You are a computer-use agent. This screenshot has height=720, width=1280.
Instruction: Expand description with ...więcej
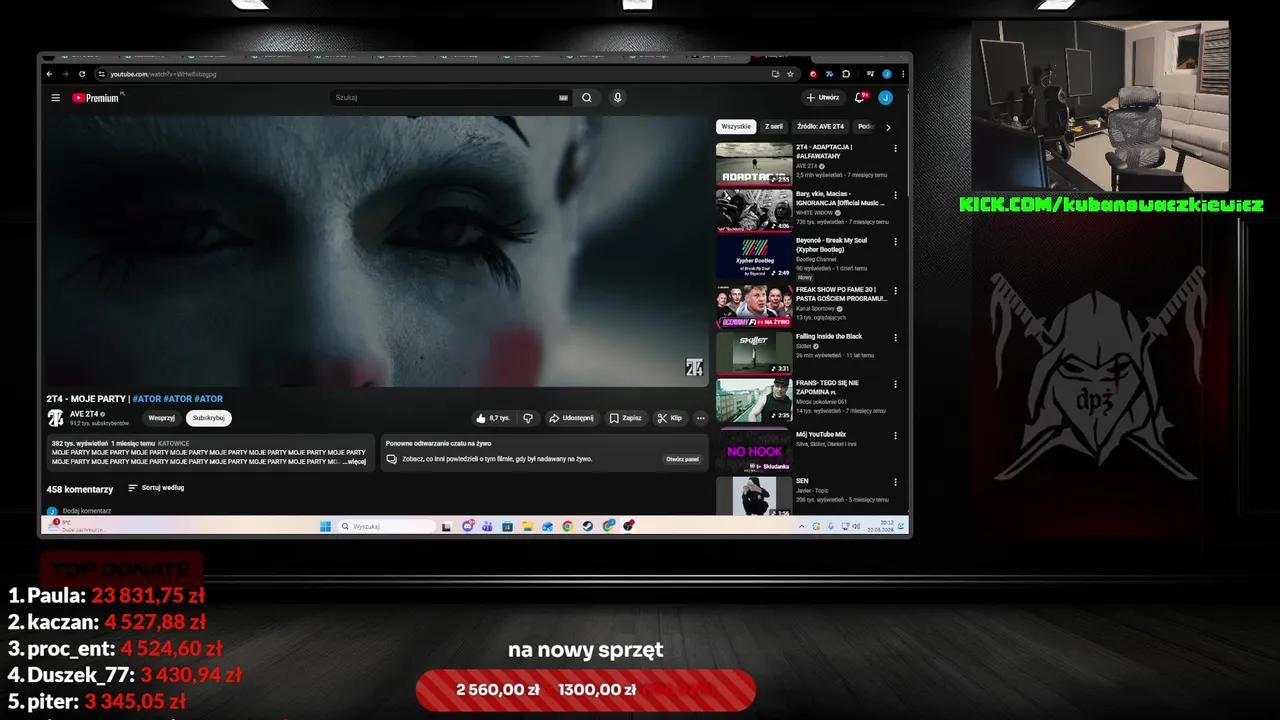click(355, 462)
